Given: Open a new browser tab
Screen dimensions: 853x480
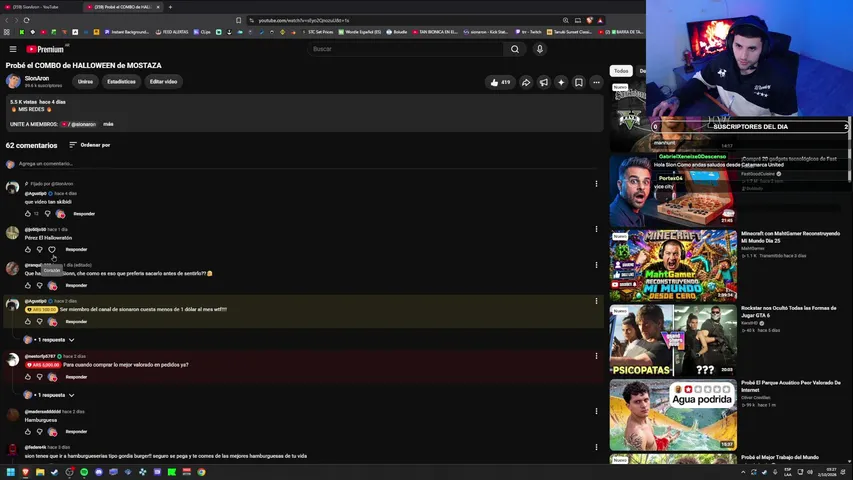Looking at the screenshot, I should pos(170,7).
